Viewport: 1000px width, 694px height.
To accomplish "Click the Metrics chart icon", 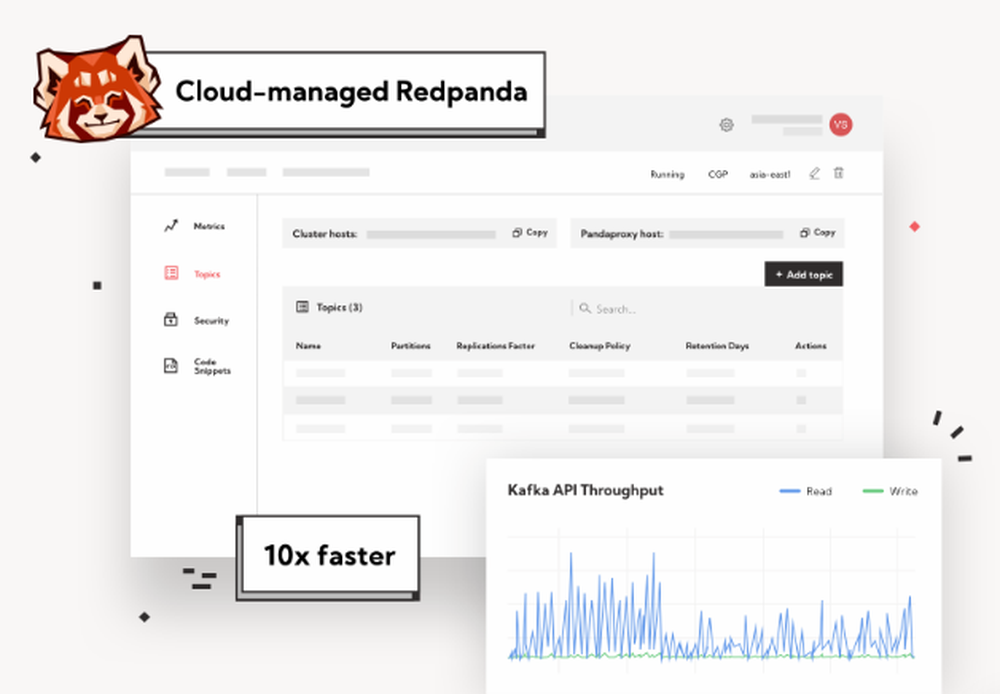I will click(171, 226).
